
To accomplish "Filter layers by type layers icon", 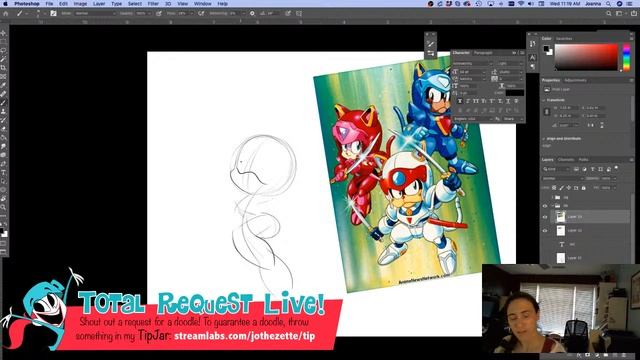I will [593, 169].
